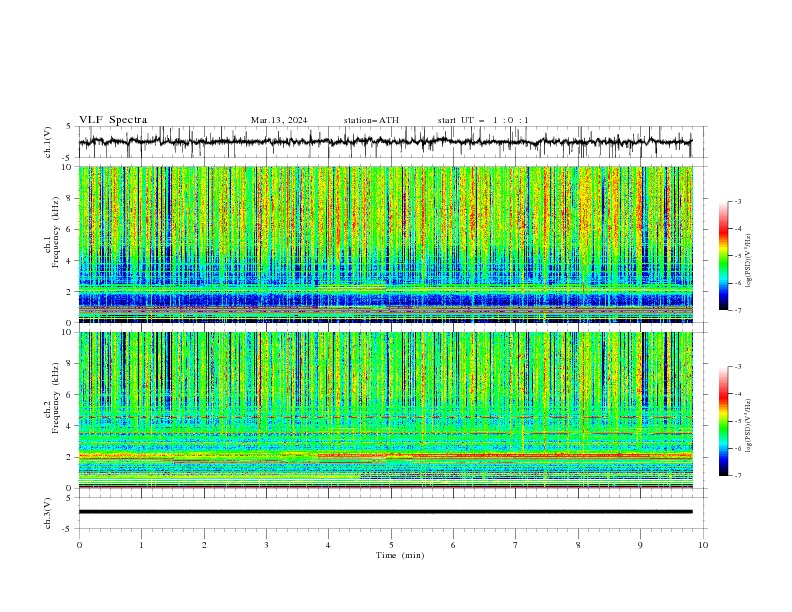Image resolution: width=792 pixels, height=612 pixels.
Task: Click time axis tick label '9'
Action: pyautogui.click(x=640, y=545)
